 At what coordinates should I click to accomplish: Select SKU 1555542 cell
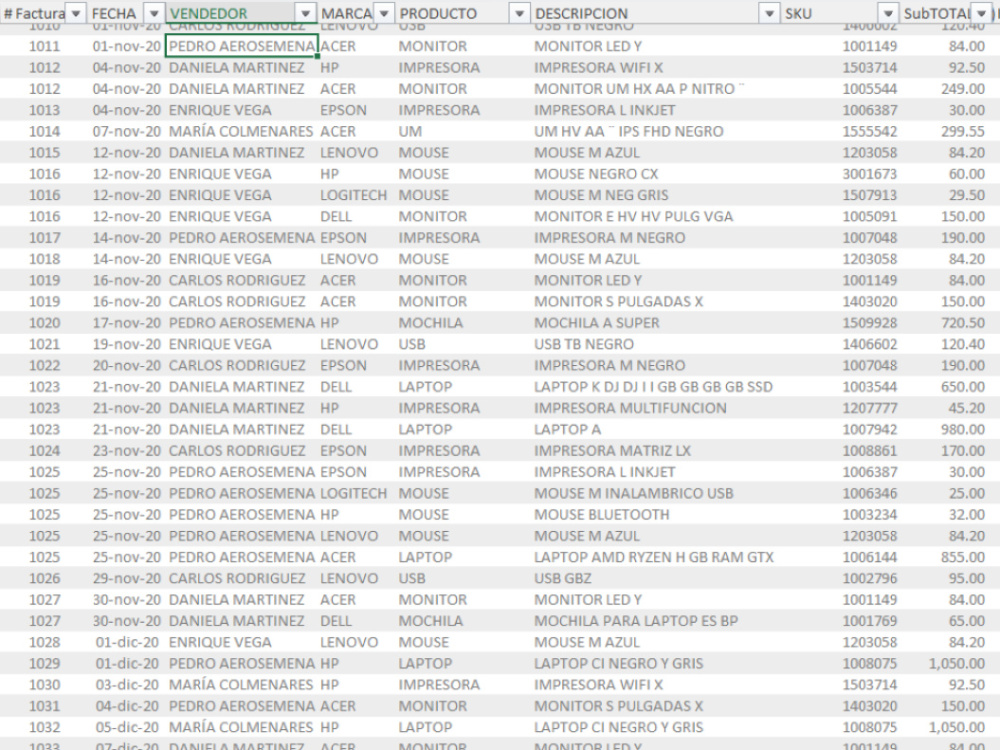pyautogui.click(x=869, y=131)
